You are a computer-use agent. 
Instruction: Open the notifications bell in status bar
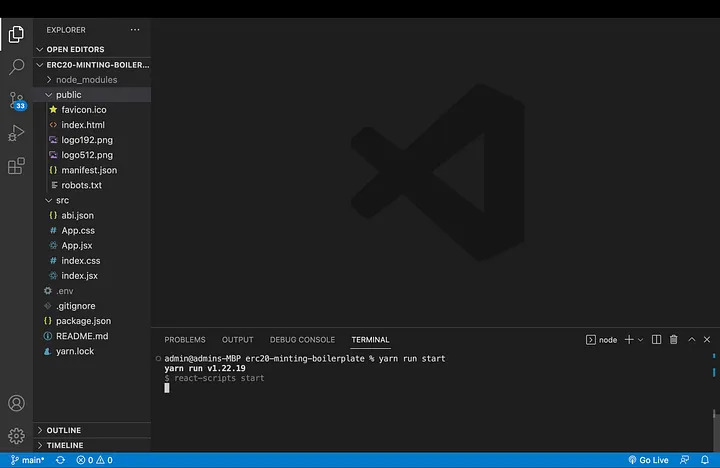click(x=704, y=460)
